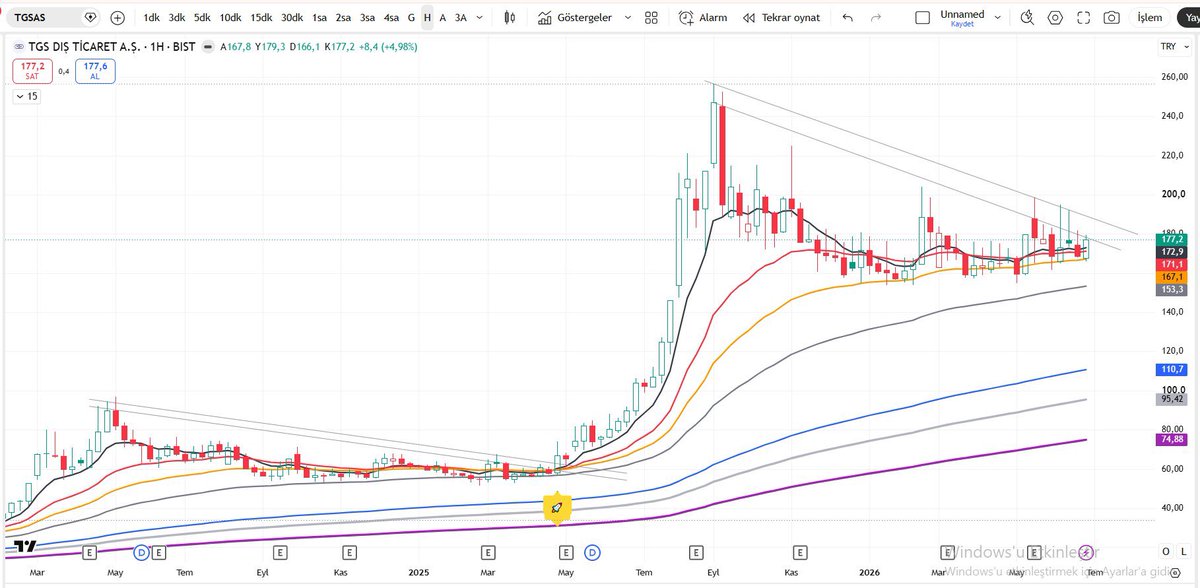Click the gray 153,3 price label
The height and width of the screenshot is (588, 1200).
pos(1172,289)
